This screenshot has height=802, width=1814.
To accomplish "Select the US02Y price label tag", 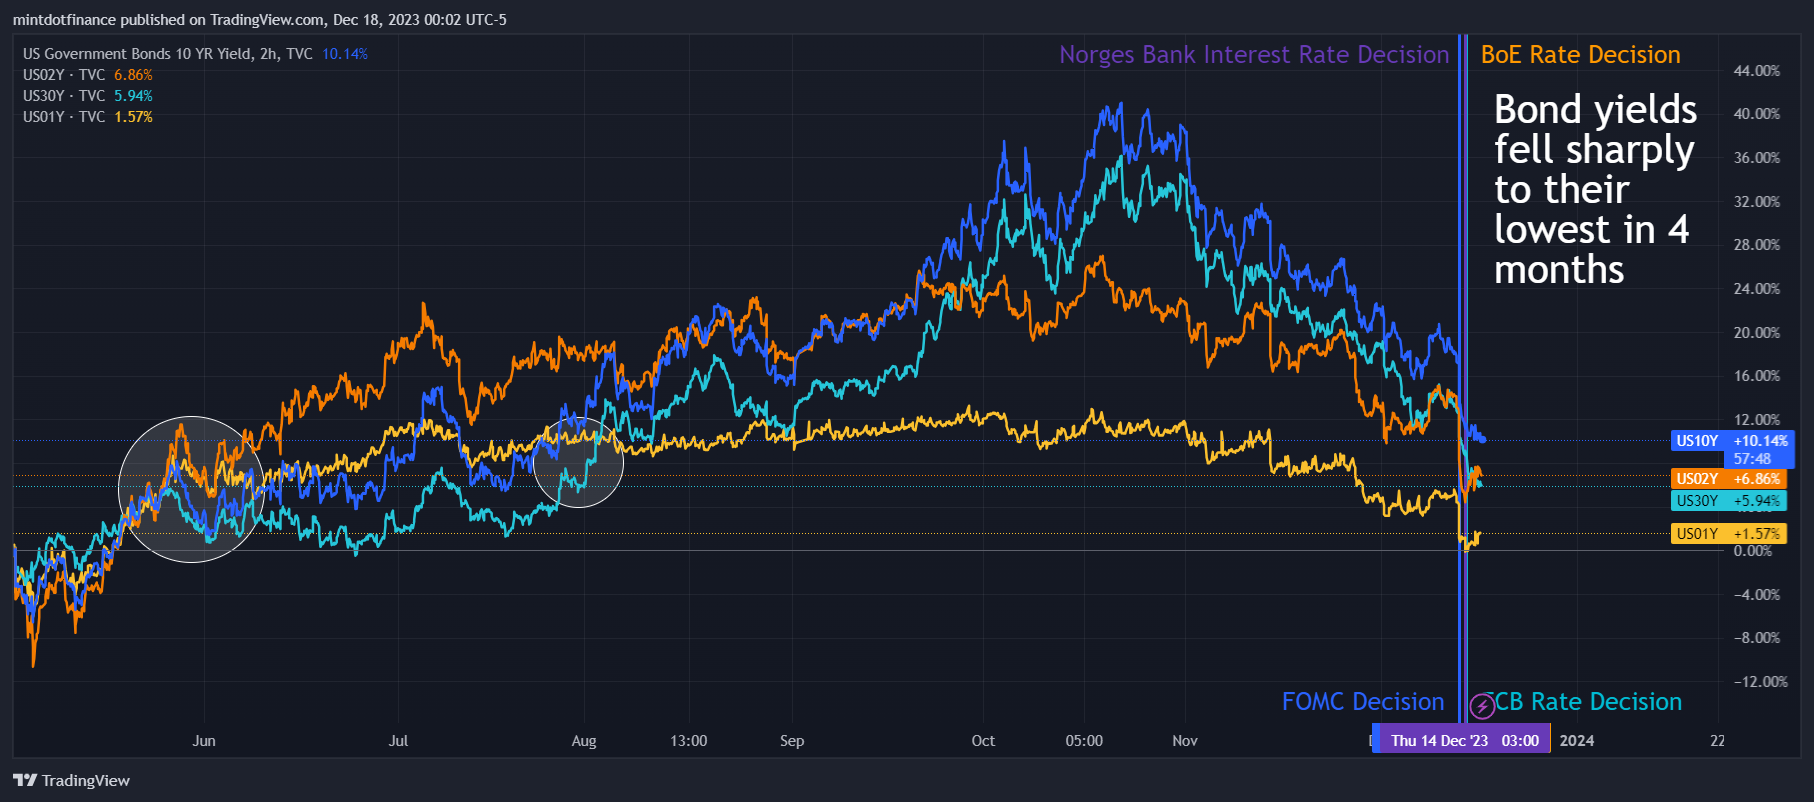I will coord(1729,479).
